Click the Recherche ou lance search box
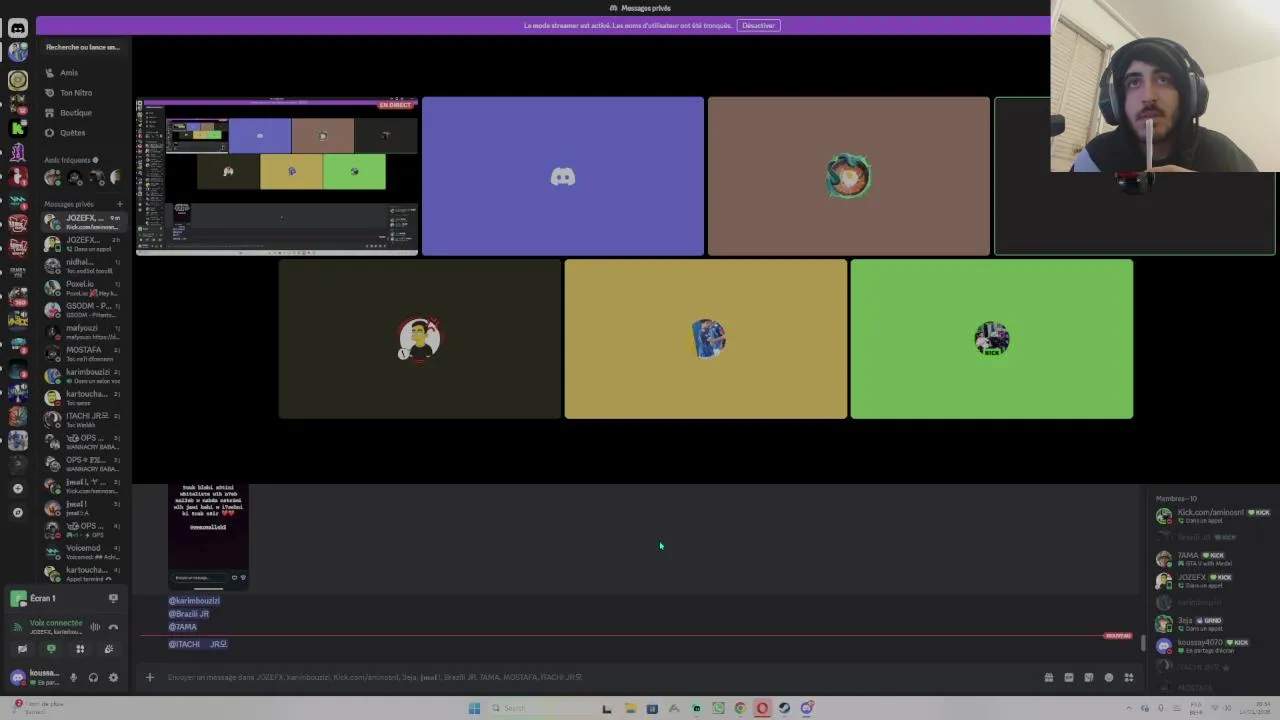This screenshot has height=720, width=1280. pyautogui.click(x=82, y=47)
